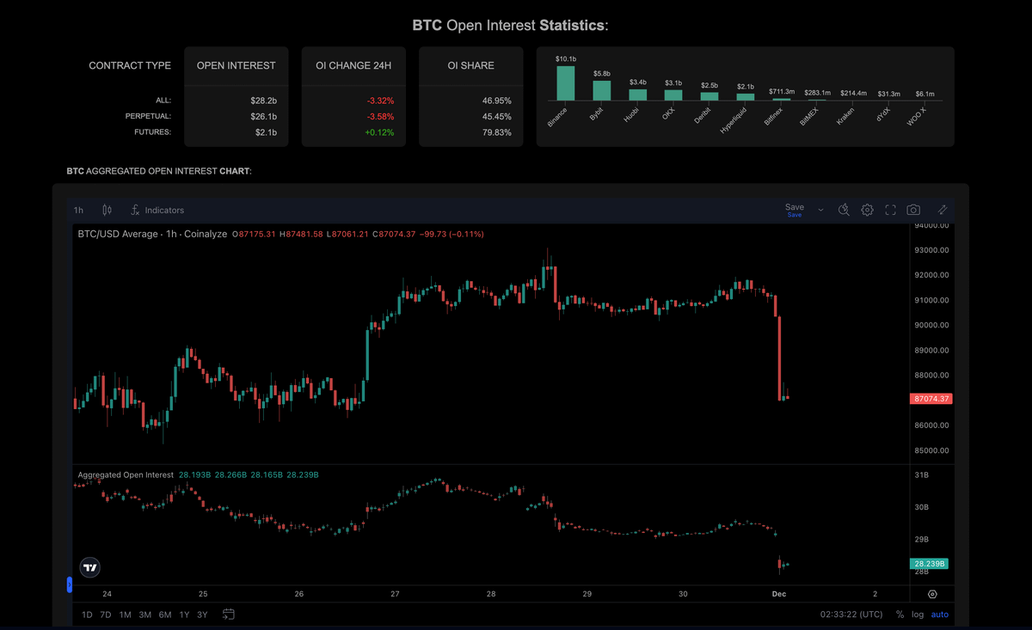Toggle auto scale mode
This screenshot has height=630, width=1032.
pos(940,614)
